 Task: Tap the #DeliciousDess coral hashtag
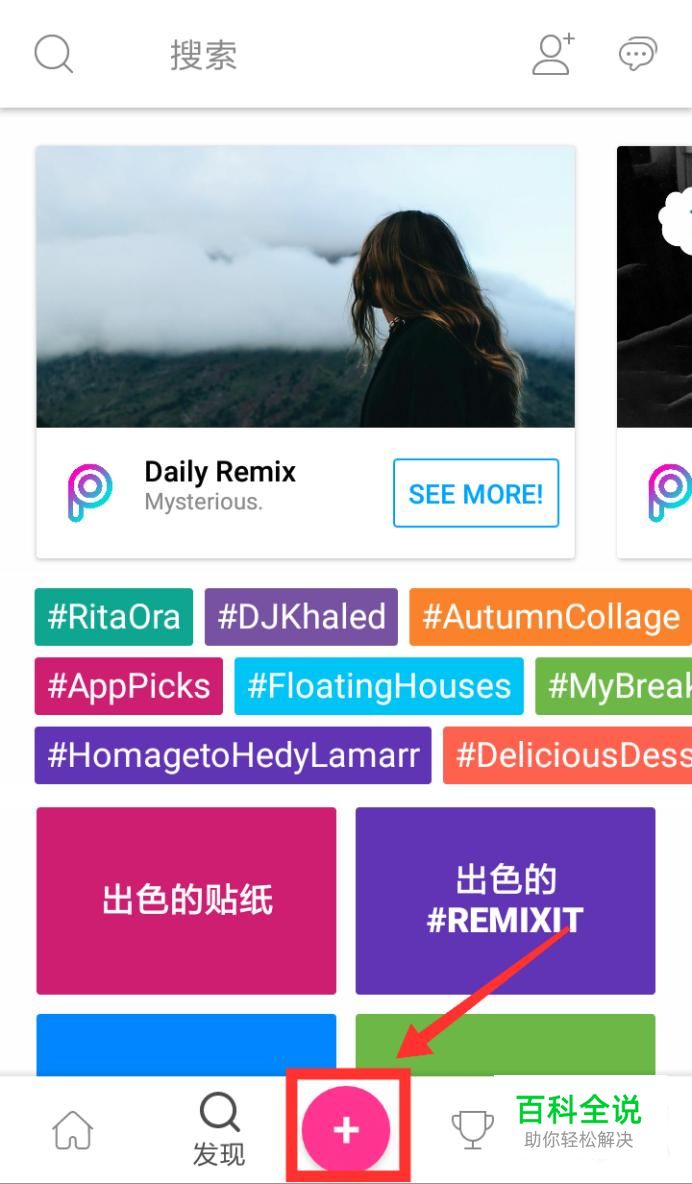tap(567, 755)
